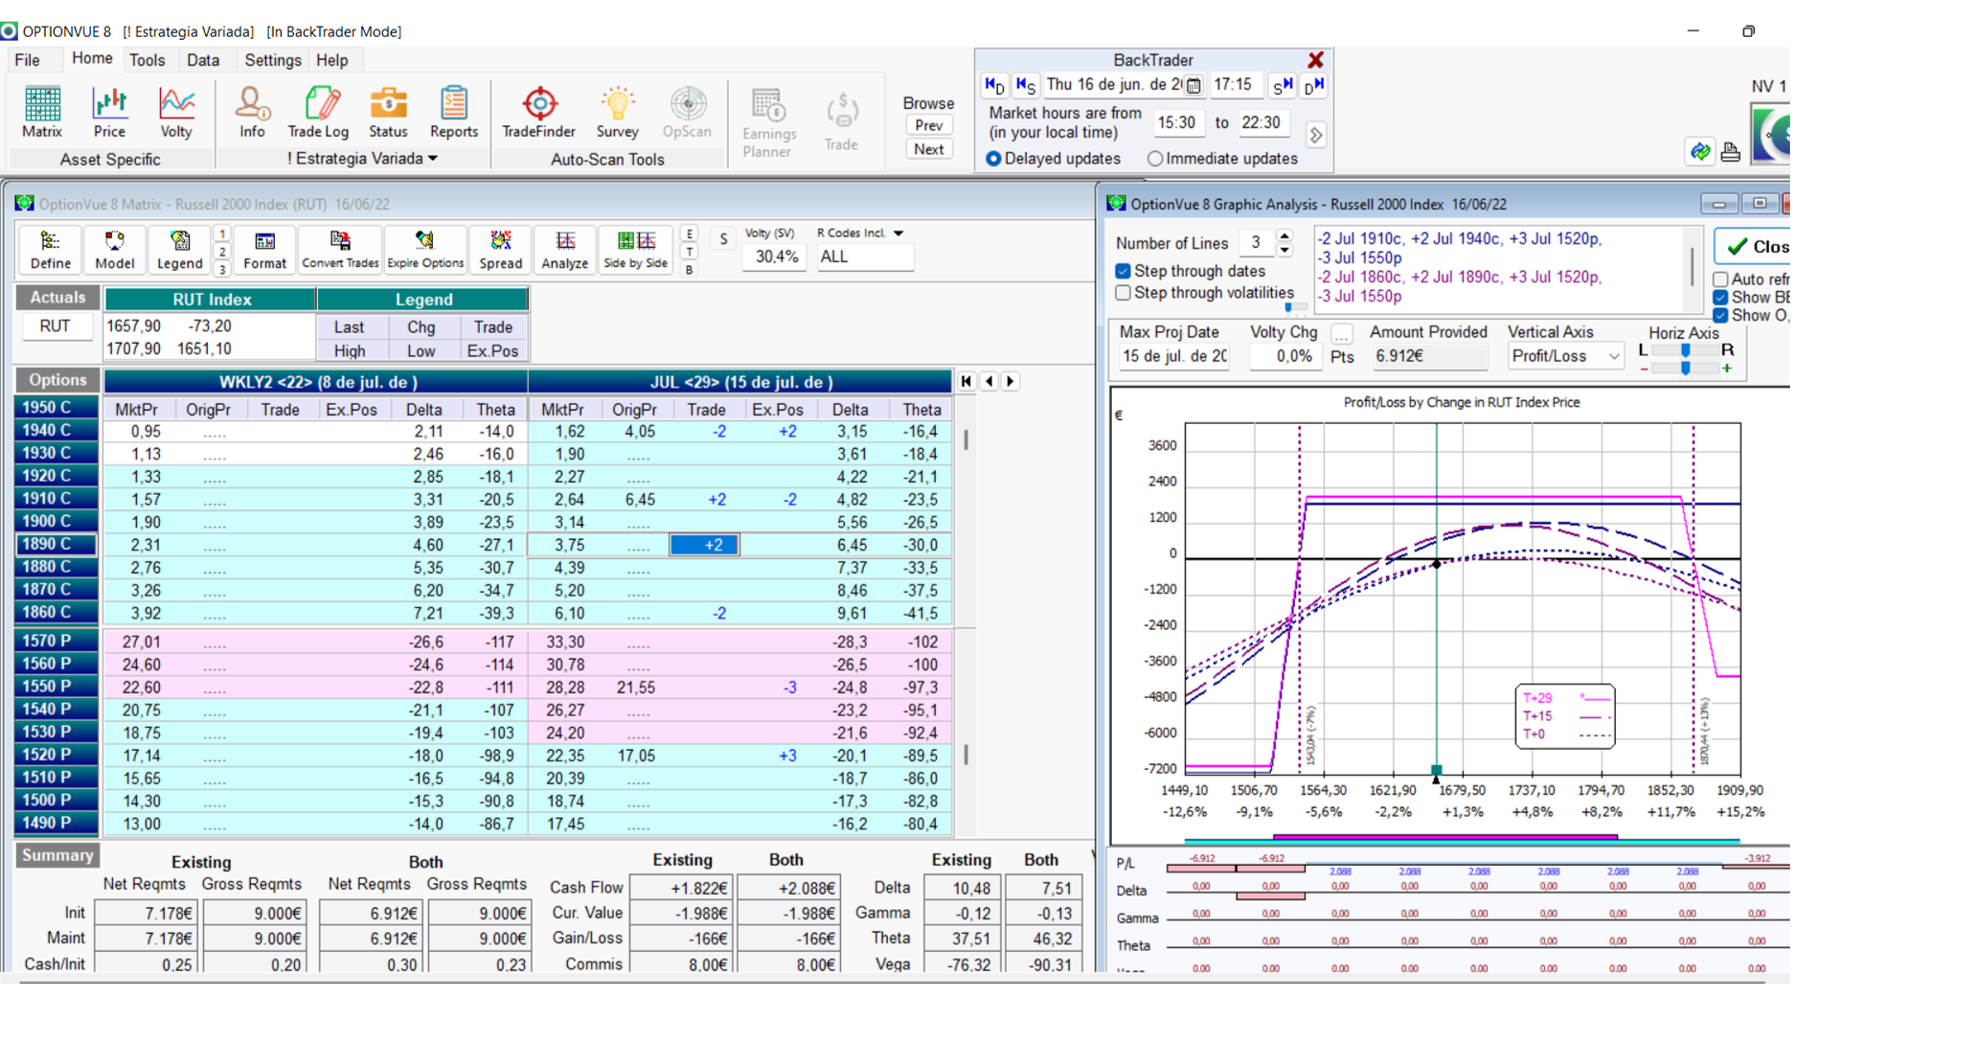Launch the Survey lightbulb icon

pyautogui.click(x=617, y=112)
